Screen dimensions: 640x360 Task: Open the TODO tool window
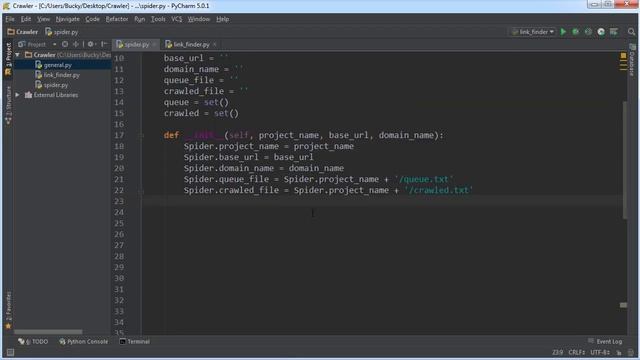tap(33, 342)
